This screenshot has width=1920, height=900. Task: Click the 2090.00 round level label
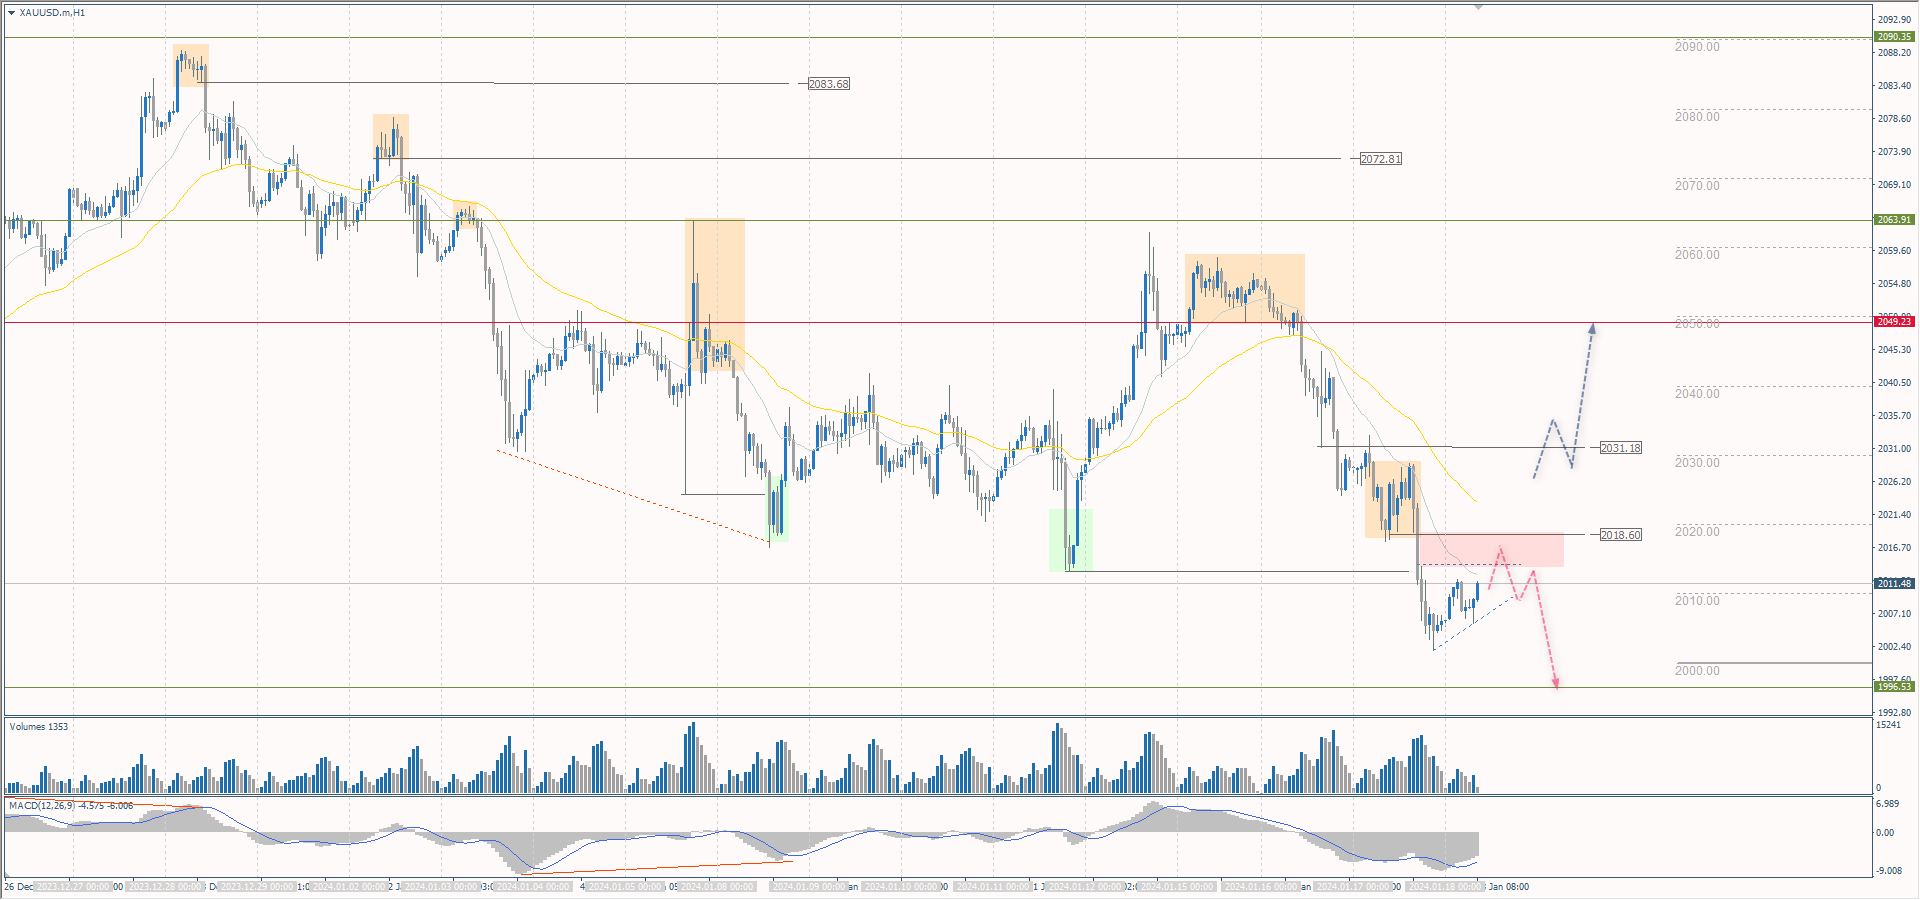1698,47
